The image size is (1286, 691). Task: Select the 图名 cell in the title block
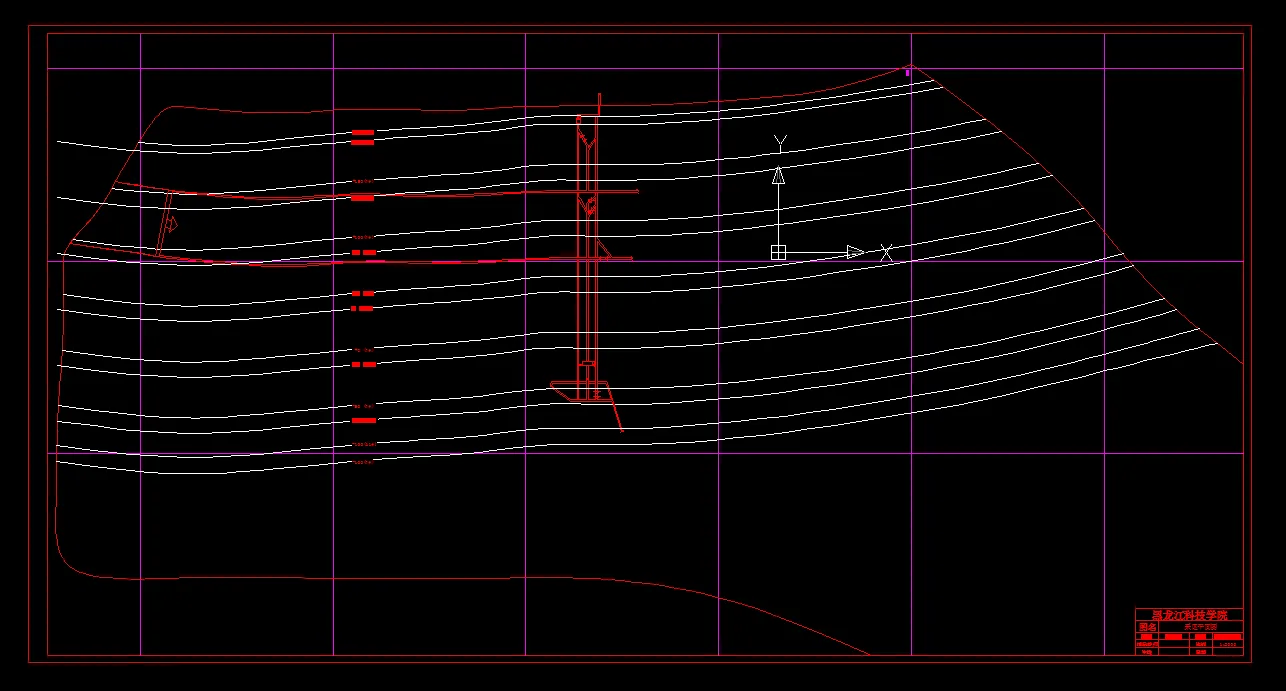point(1146,627)
